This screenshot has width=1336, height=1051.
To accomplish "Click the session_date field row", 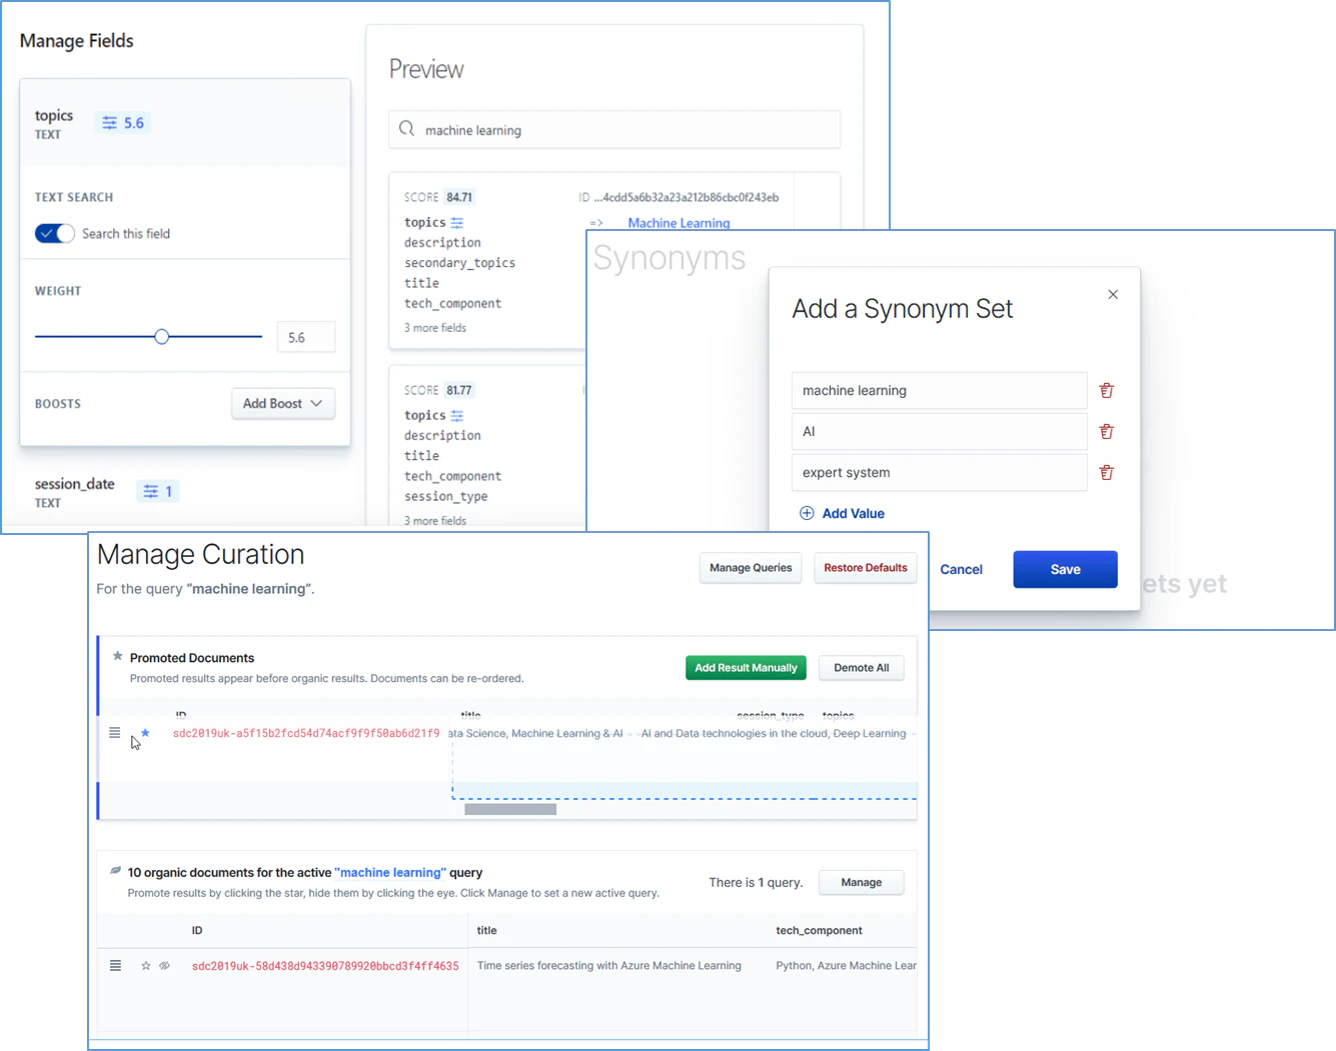I will (x=185, y=492).
